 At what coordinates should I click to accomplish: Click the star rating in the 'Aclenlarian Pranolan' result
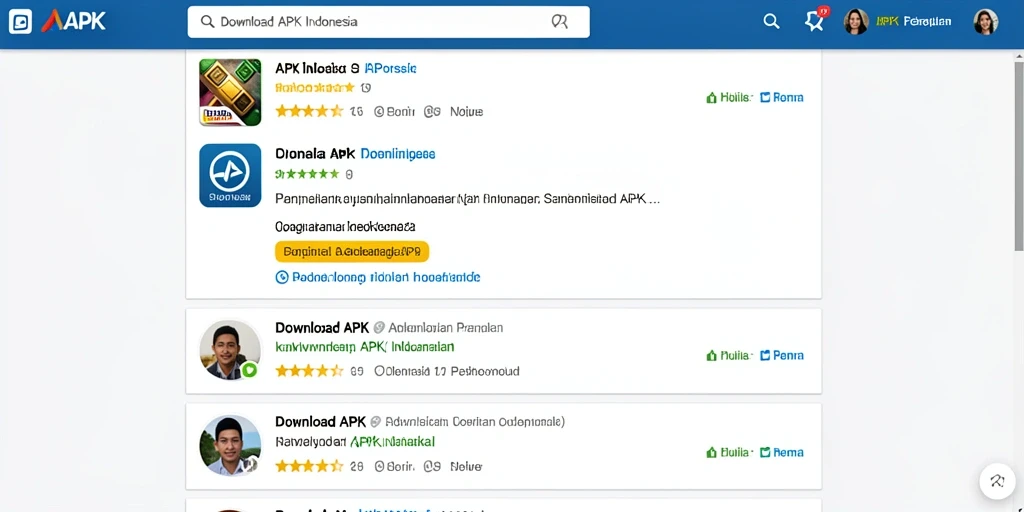(309, 371)
